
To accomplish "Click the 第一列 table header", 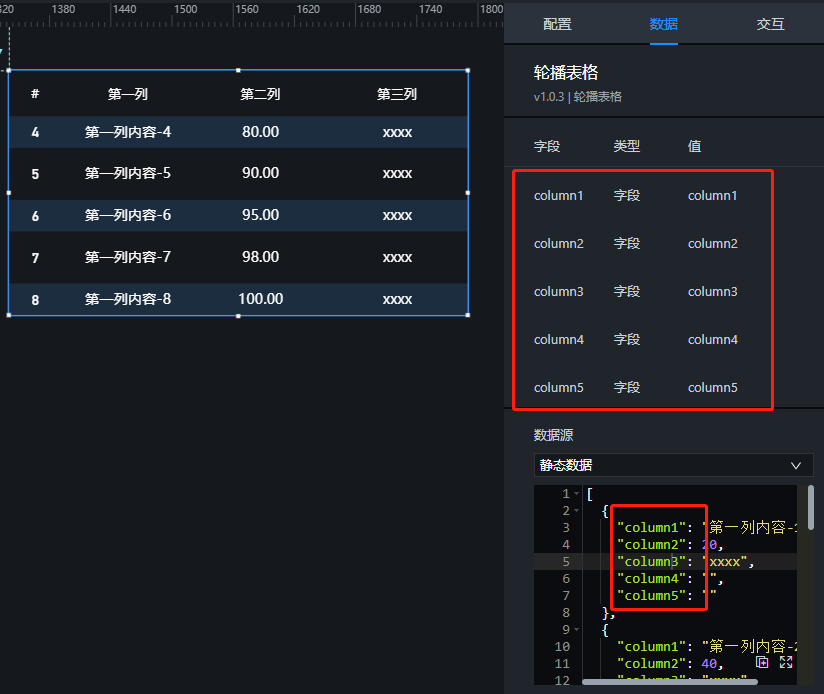I will [128, 95].
